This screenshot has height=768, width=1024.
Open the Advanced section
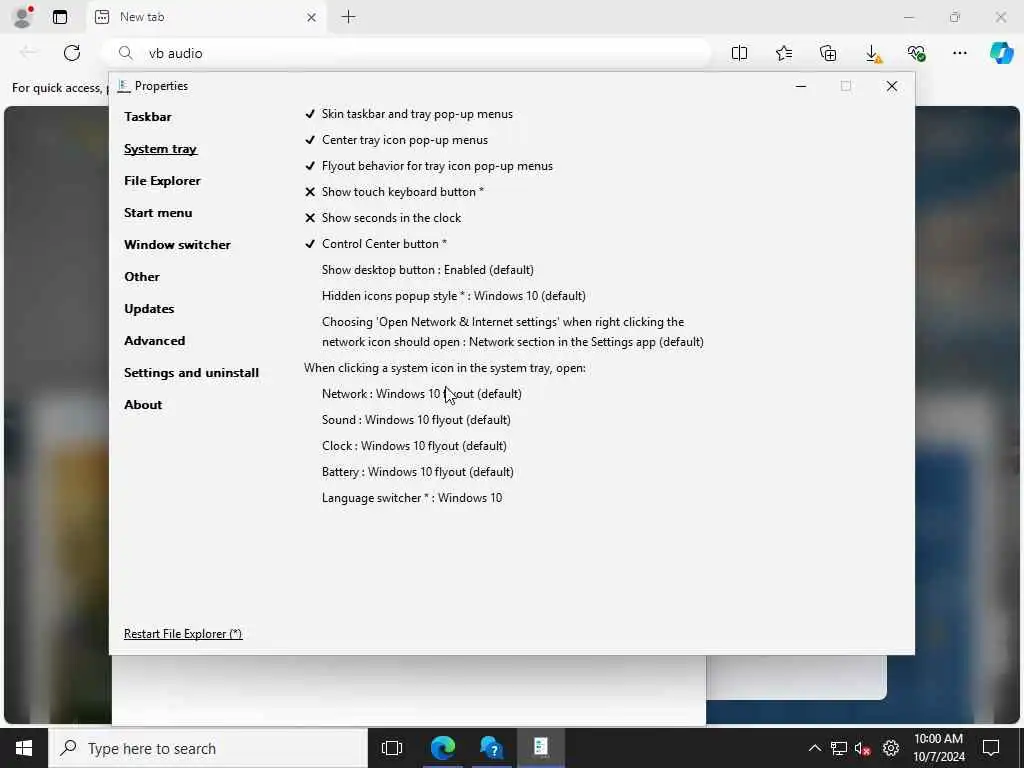pos(155,341)
